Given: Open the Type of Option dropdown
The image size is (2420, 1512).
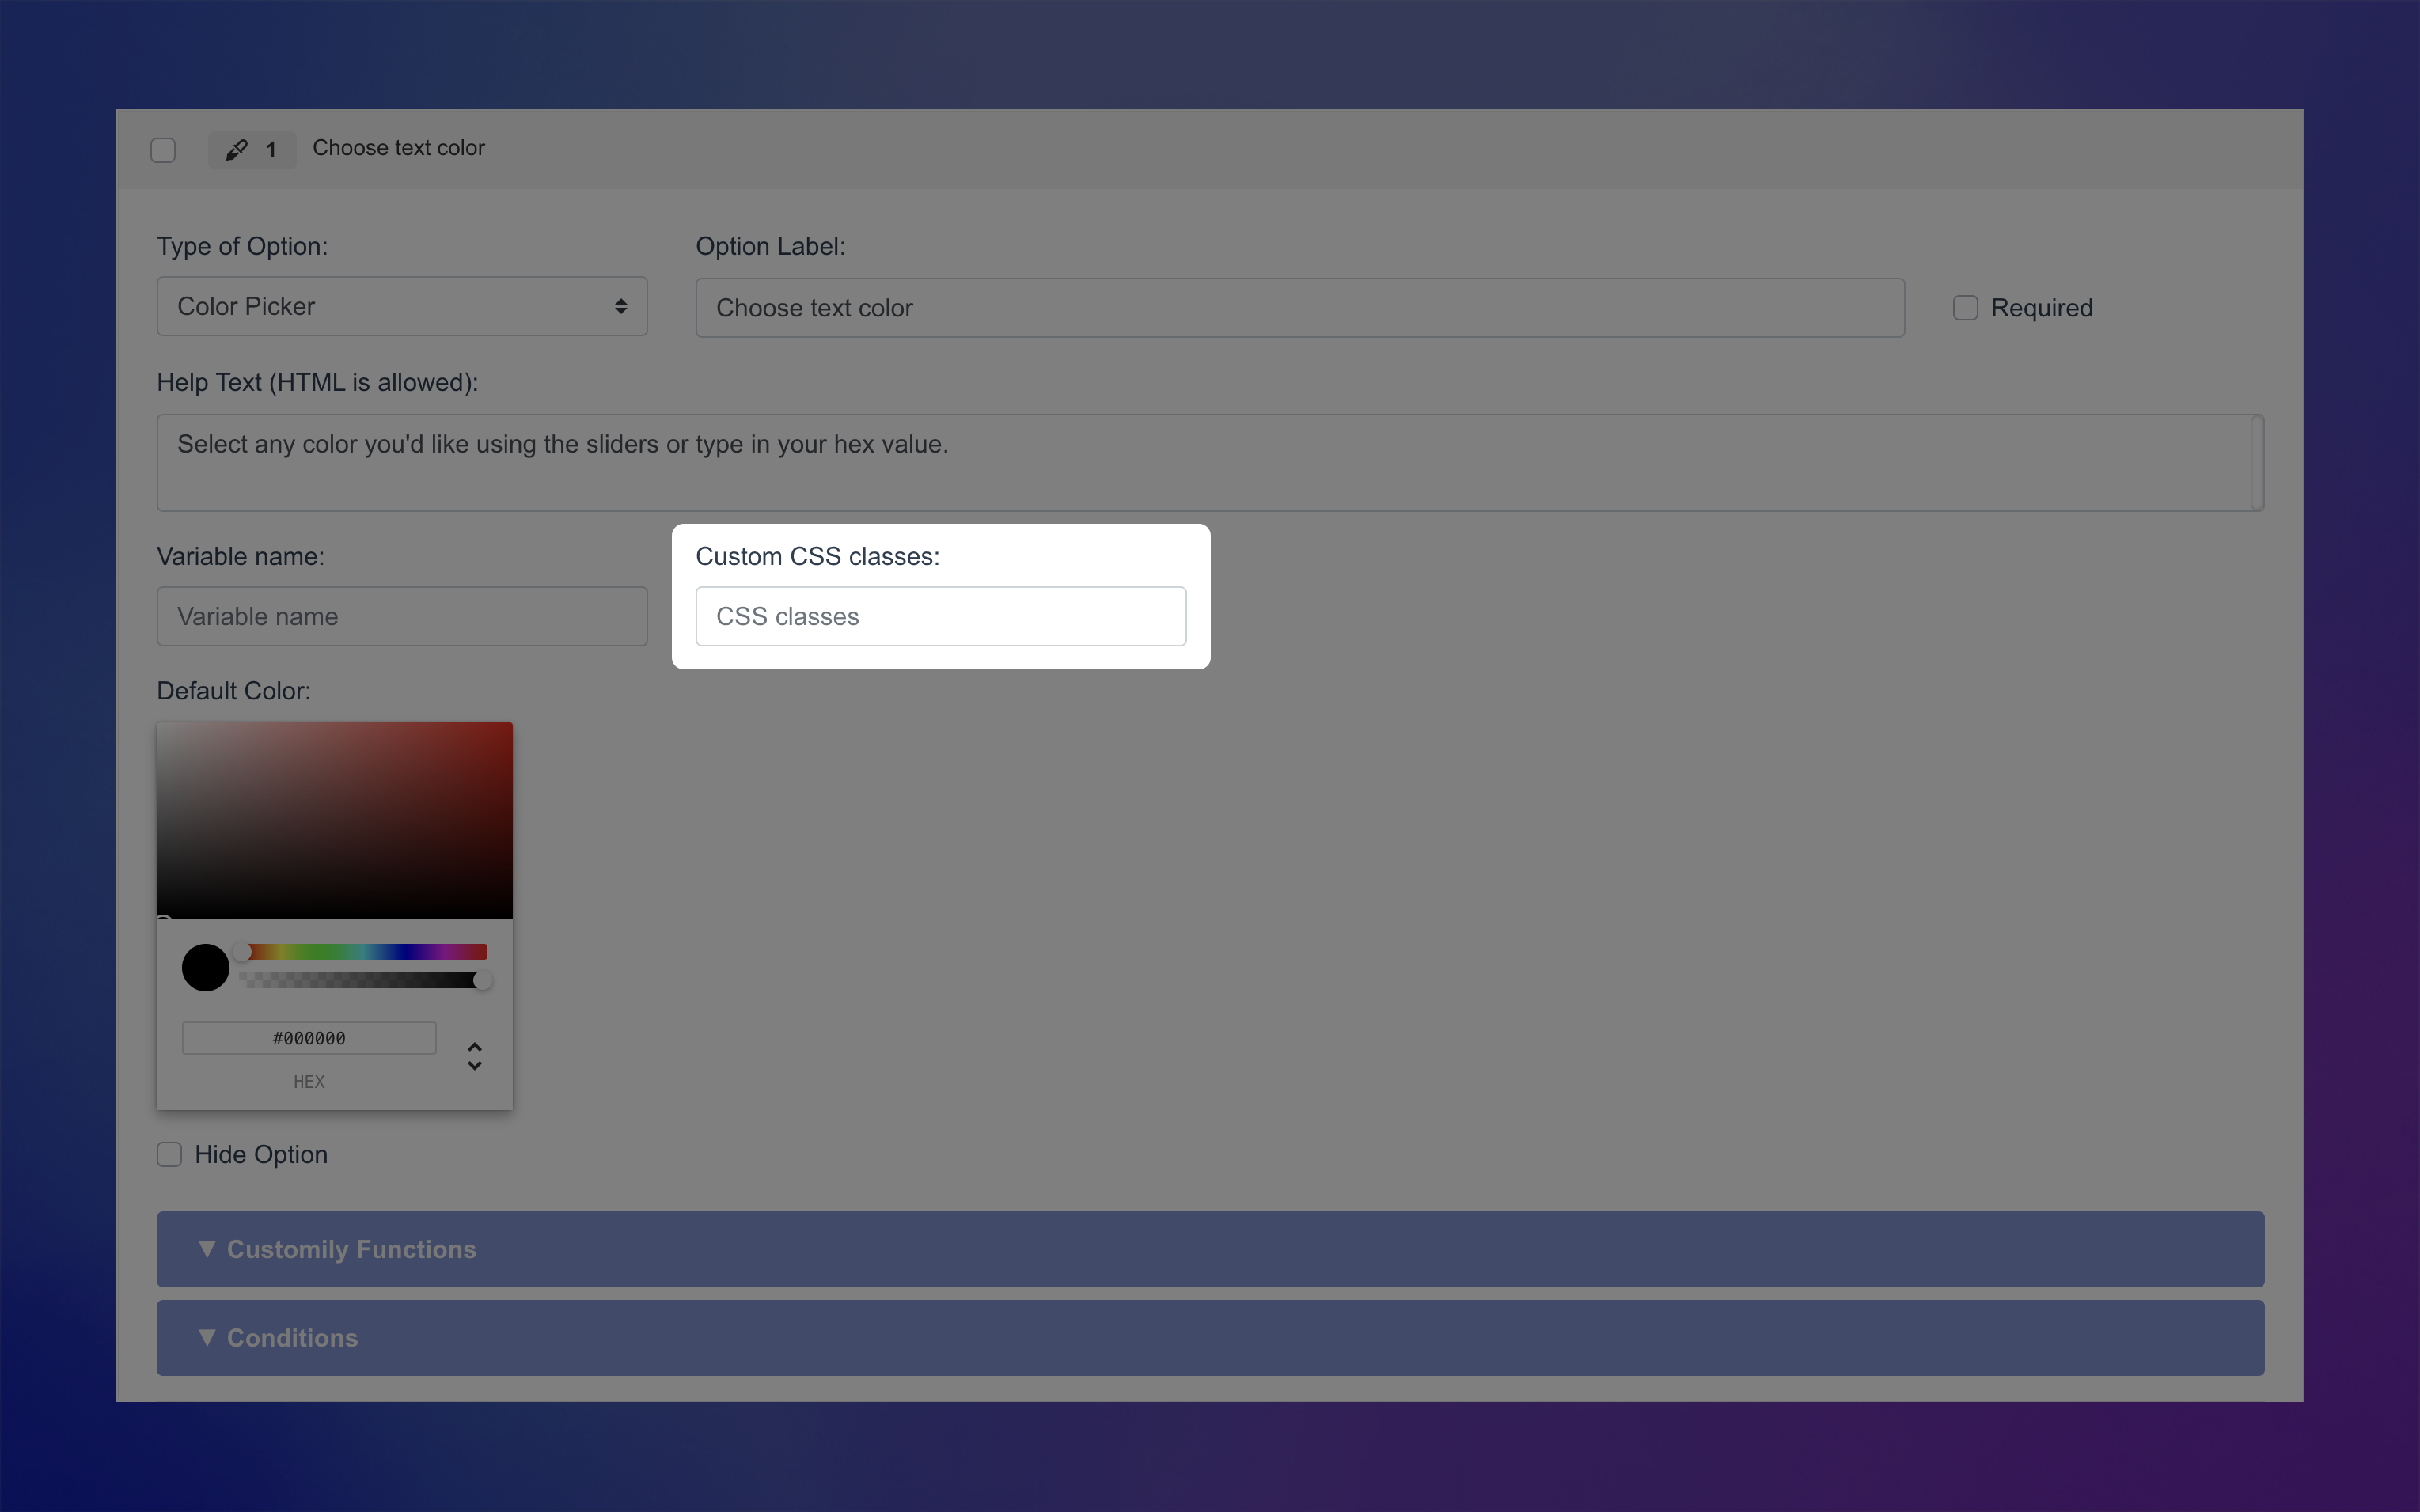Looking at the screenshot, I should coord(402,307).
